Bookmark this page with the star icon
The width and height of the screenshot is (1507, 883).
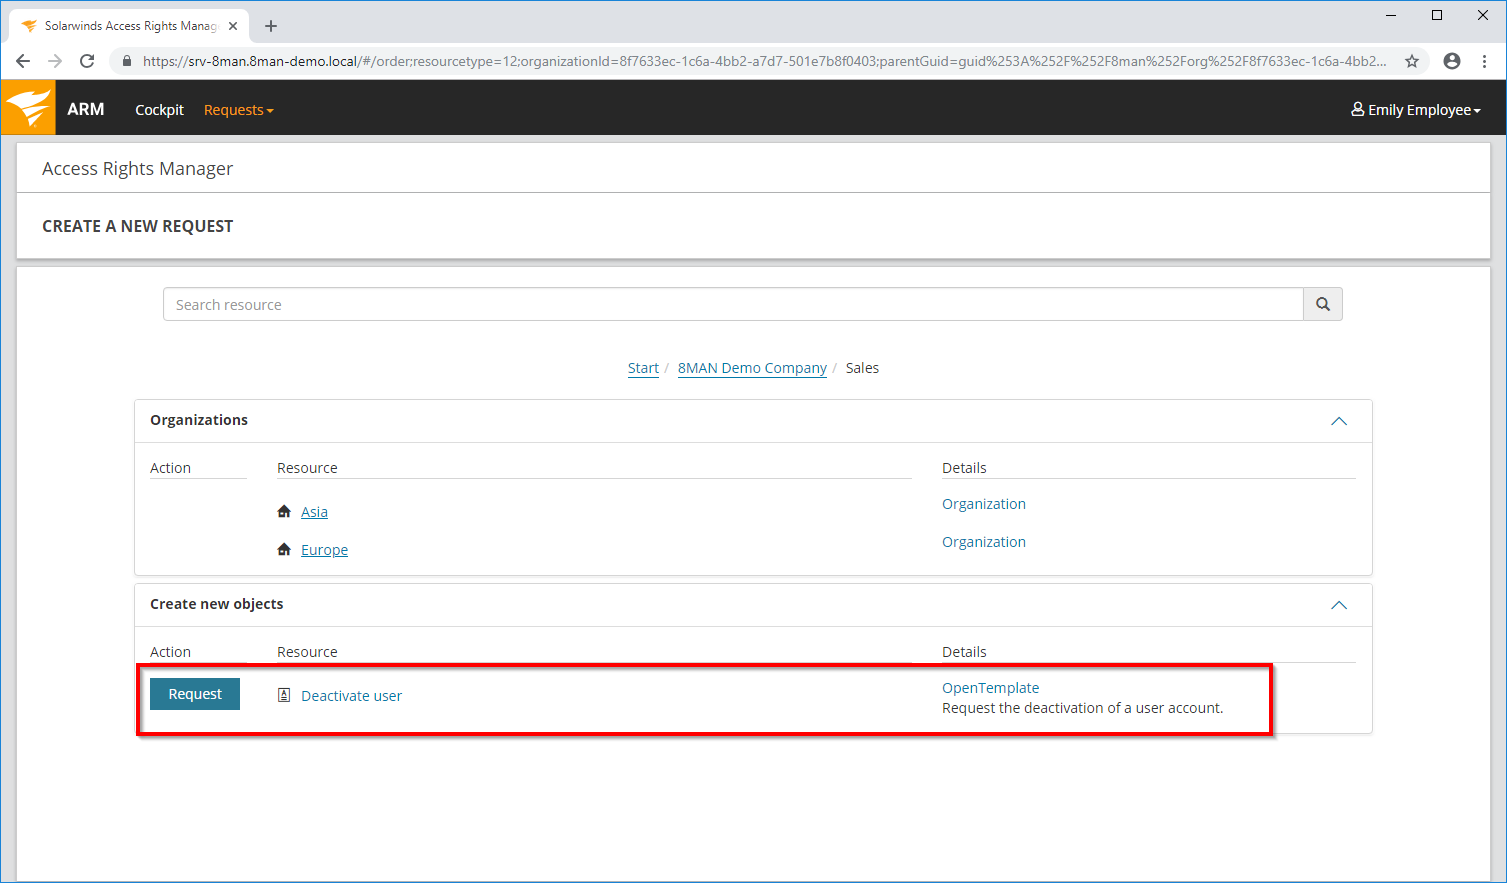click(x=1412, y=61)
